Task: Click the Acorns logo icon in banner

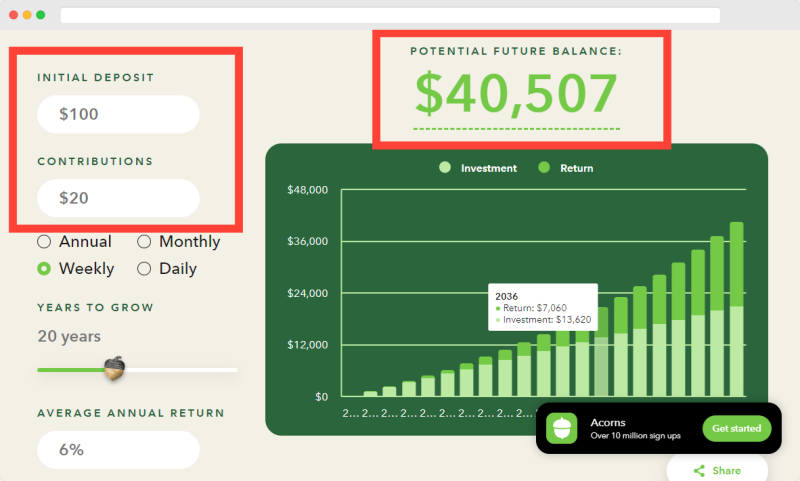Action: coord(561,428)
